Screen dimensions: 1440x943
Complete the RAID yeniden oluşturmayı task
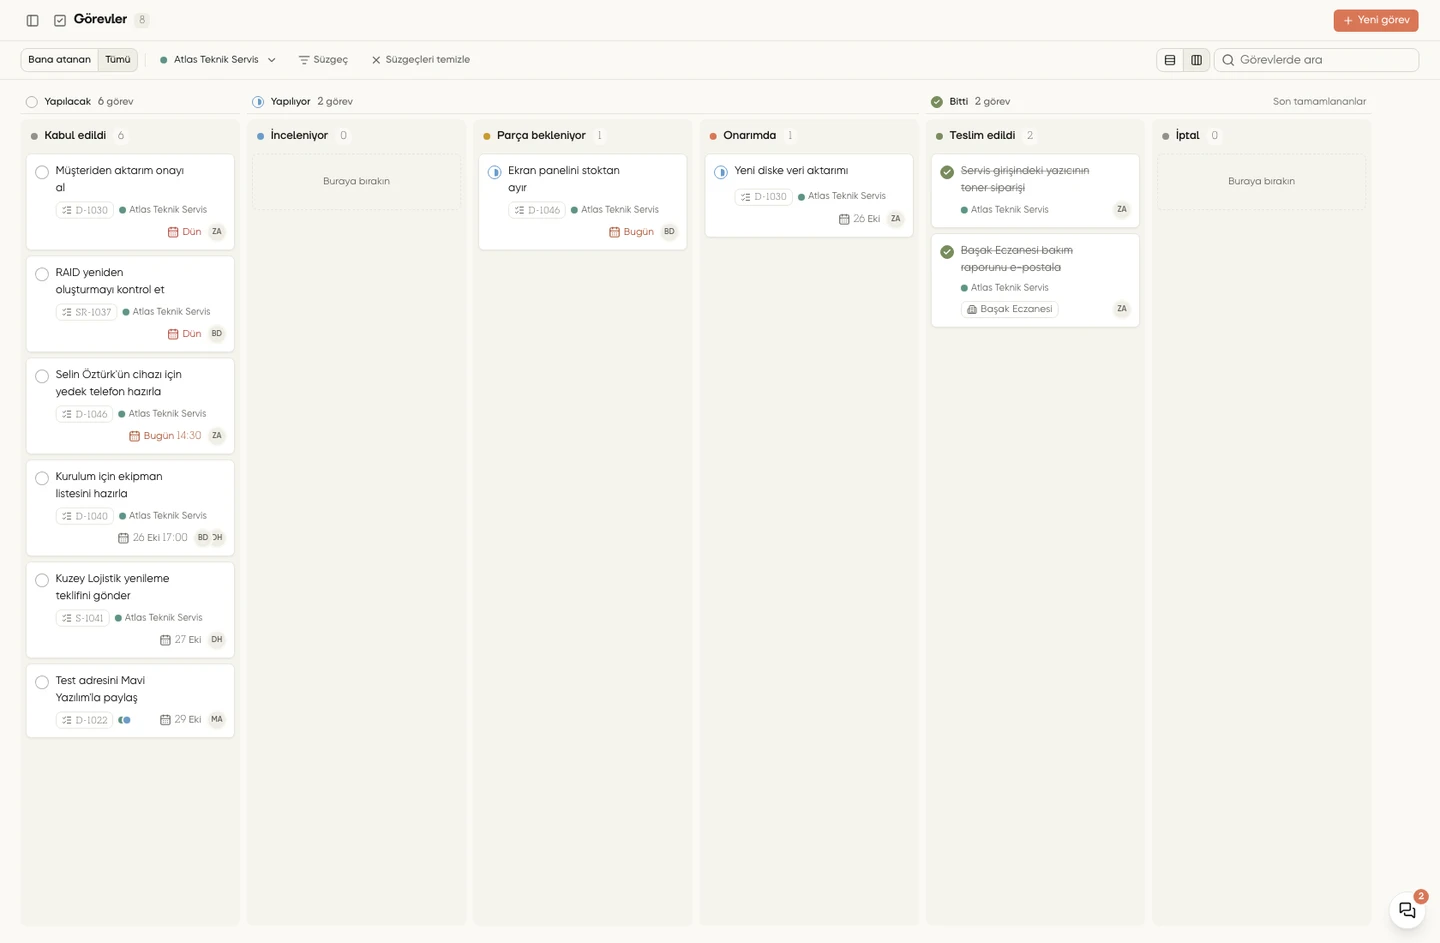(x=42, y=274)
